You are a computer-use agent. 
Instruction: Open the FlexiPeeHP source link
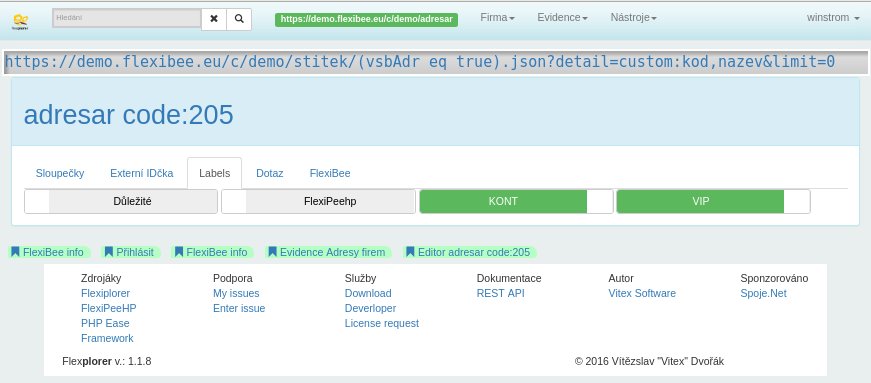pos(109,308)
